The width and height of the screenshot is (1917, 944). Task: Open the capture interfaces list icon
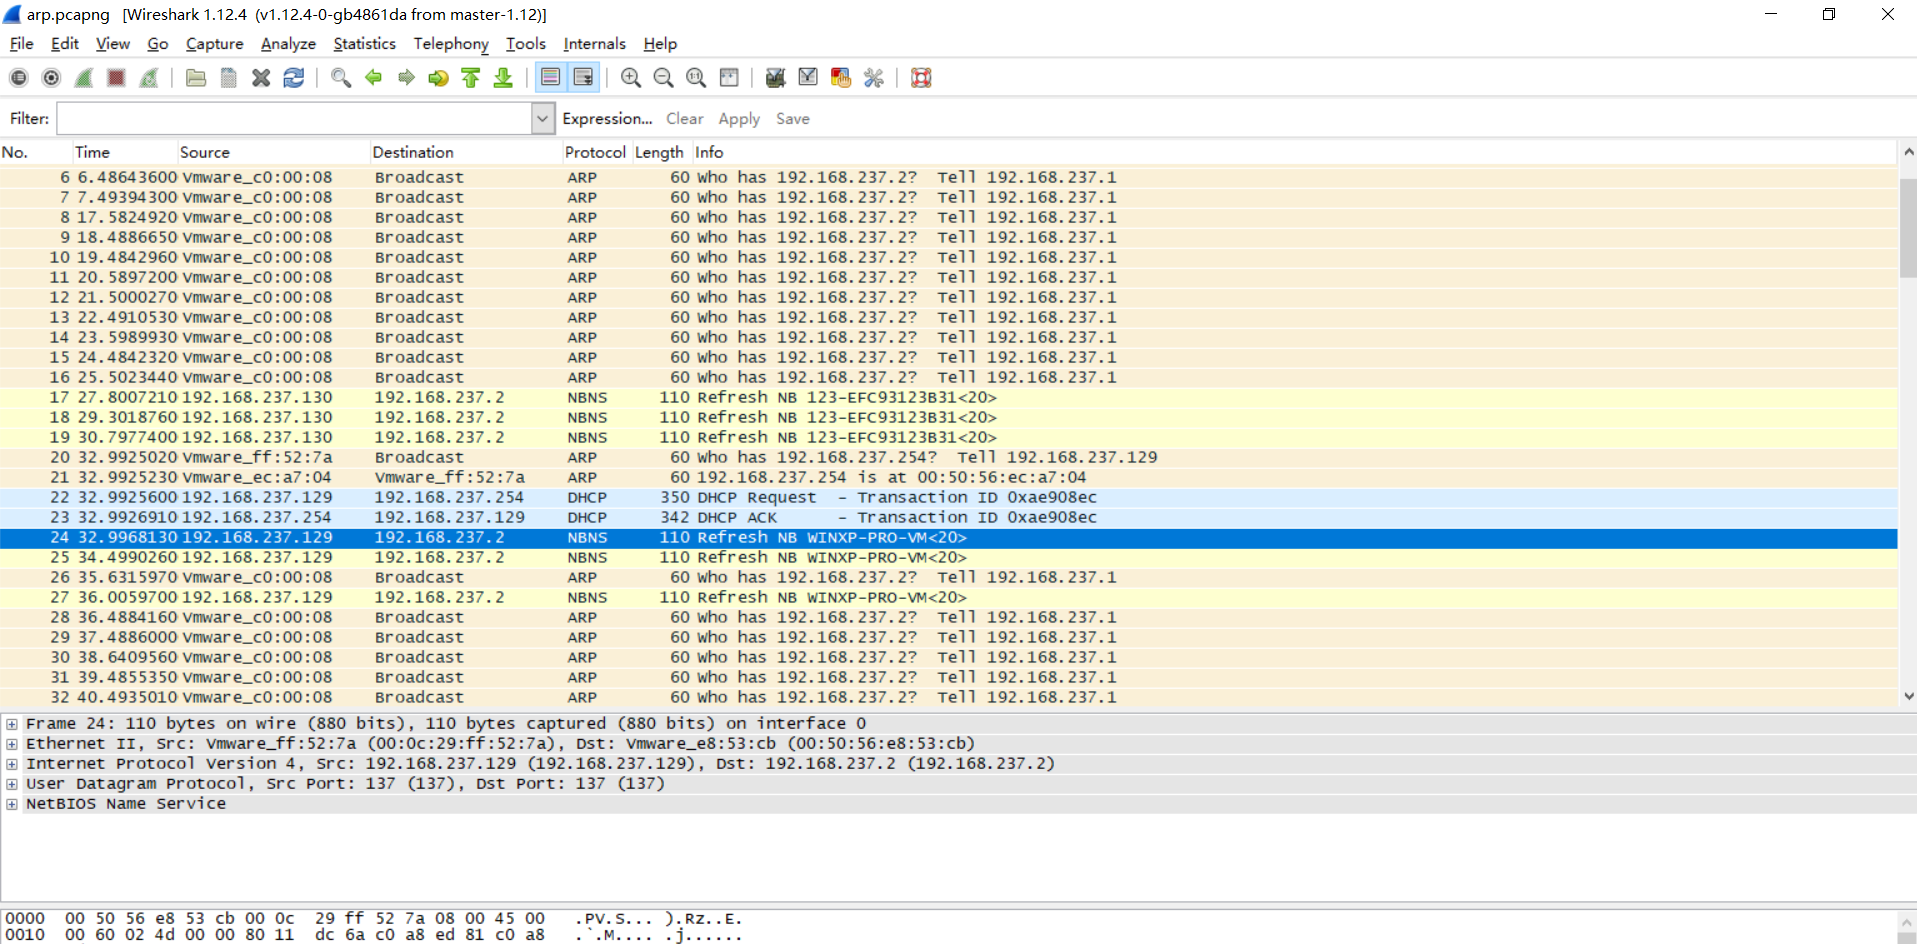[19, 78]
